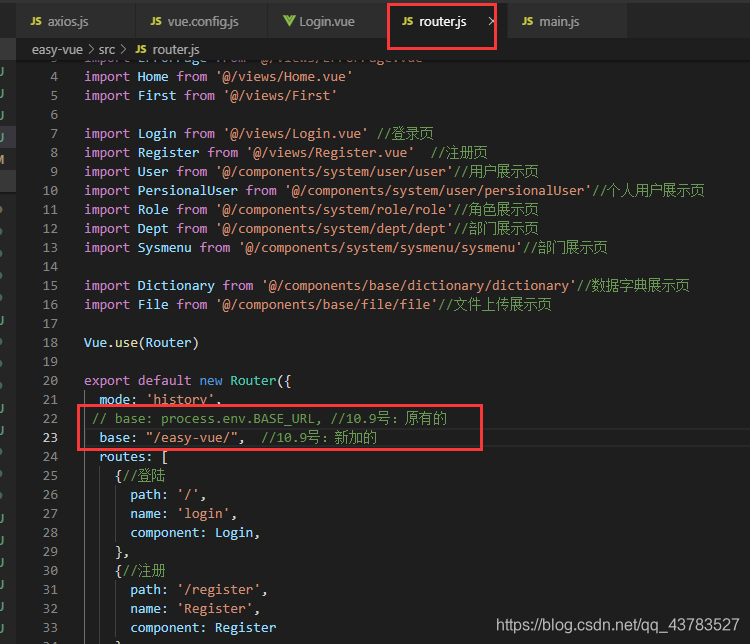Click "component: Register" on line 33

[x=203, y=628]
